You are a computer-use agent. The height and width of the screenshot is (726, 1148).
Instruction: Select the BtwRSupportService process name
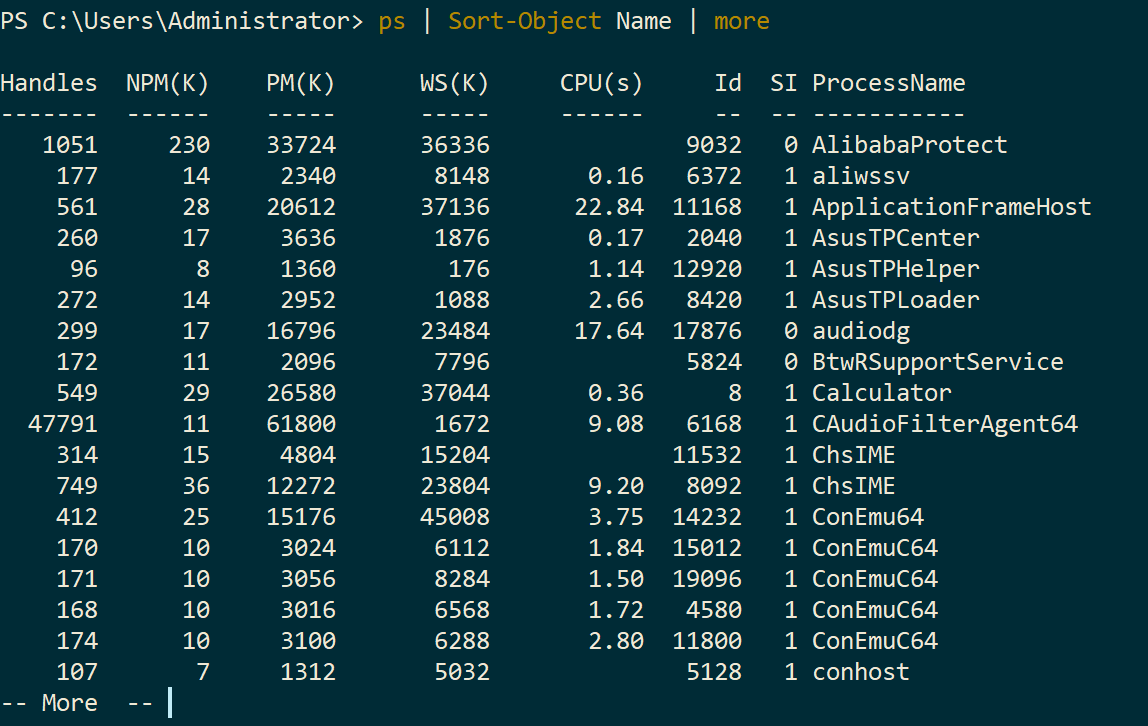tap(937, 362)
